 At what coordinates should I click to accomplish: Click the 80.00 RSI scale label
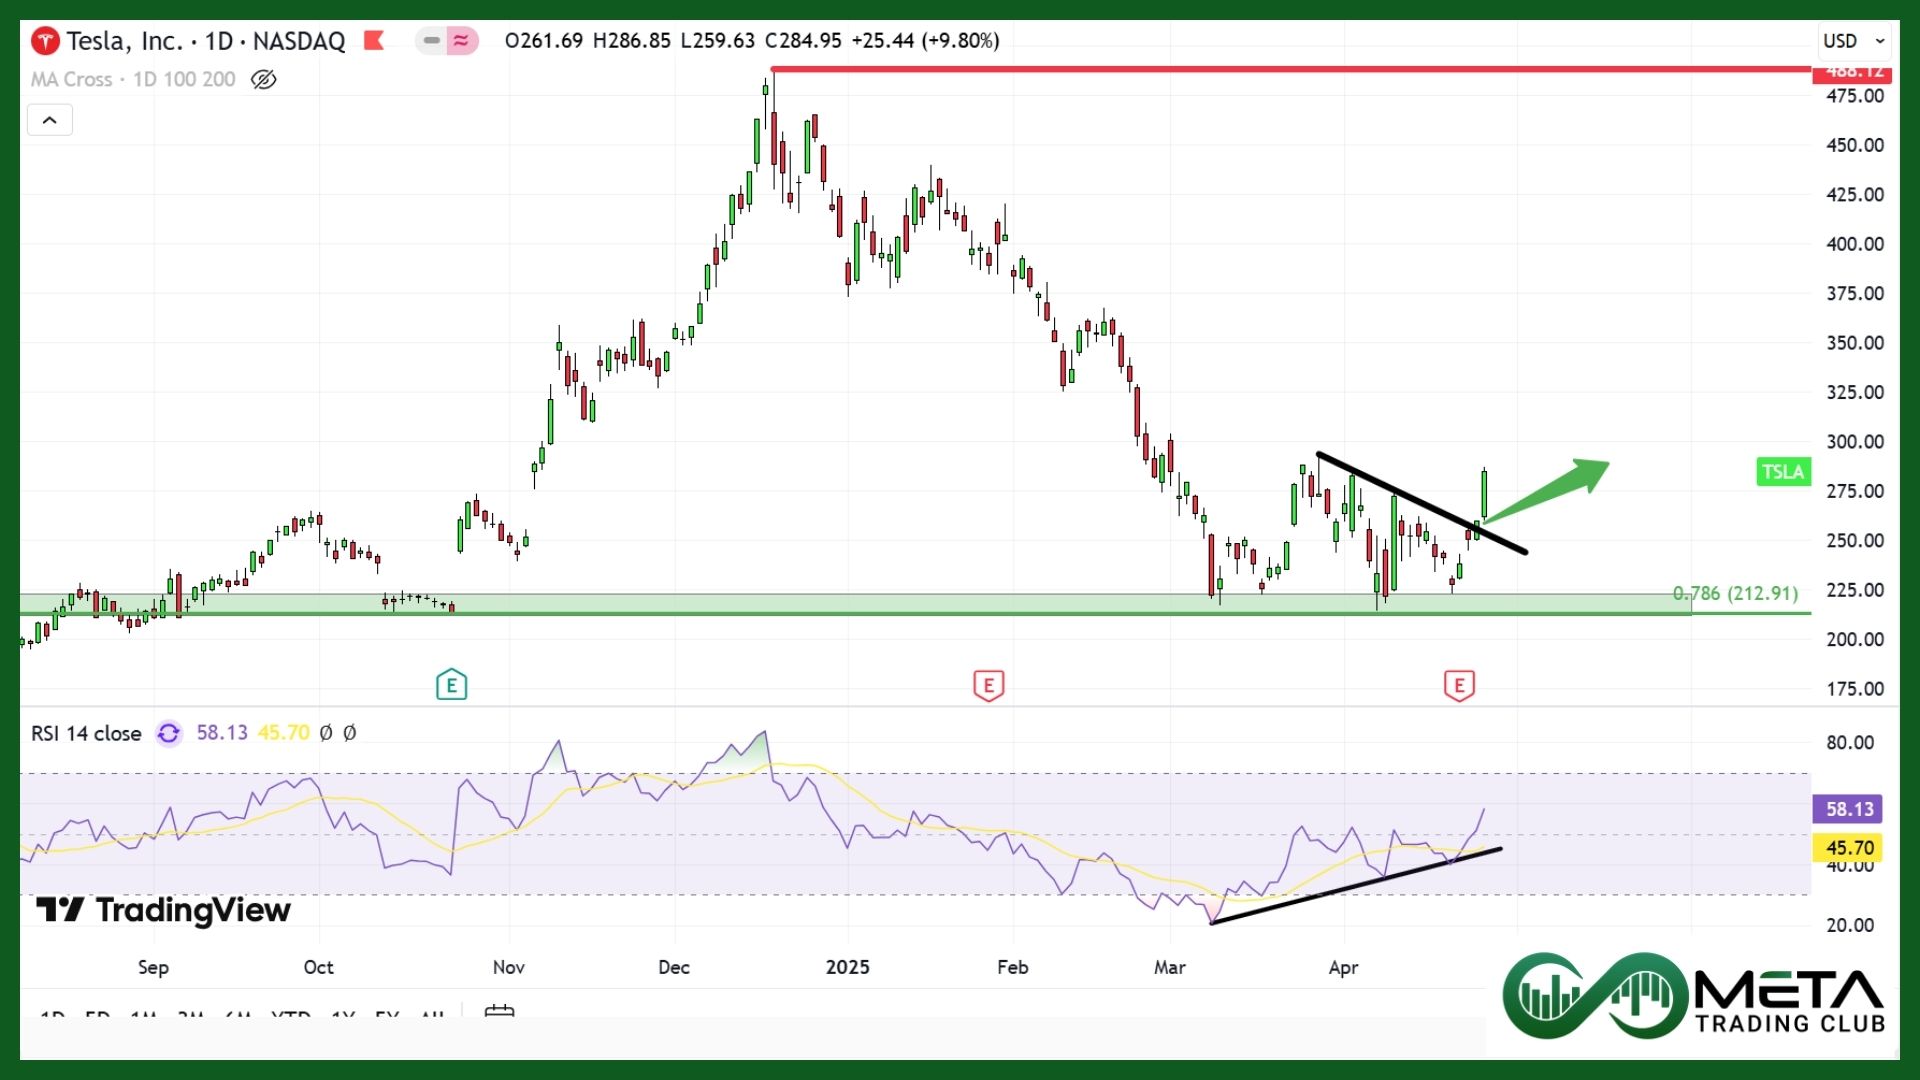point(1850,742)
